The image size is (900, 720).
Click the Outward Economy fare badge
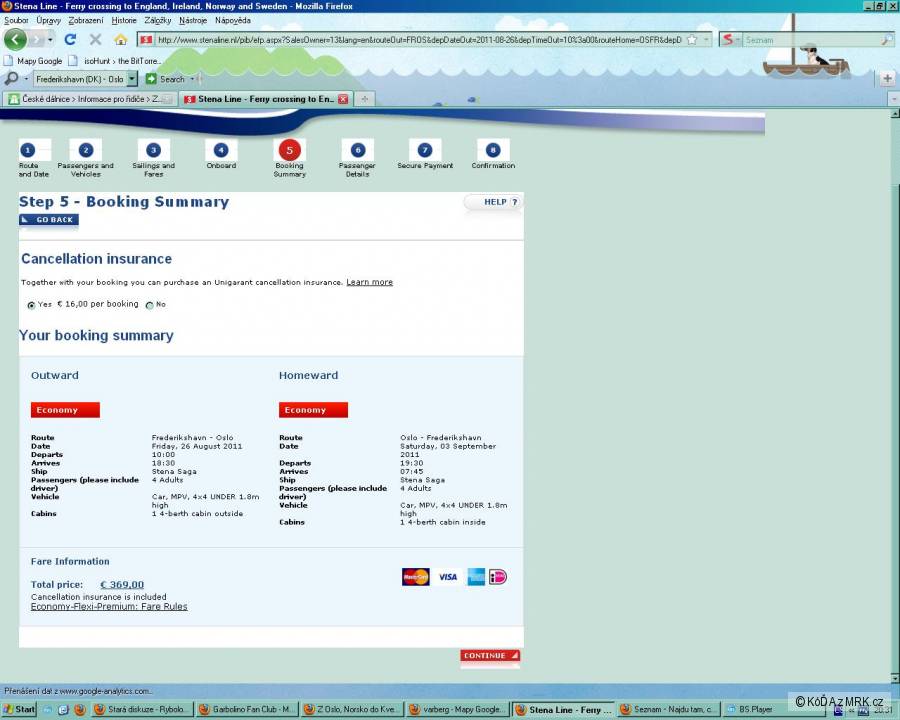[x=65, y=410]
